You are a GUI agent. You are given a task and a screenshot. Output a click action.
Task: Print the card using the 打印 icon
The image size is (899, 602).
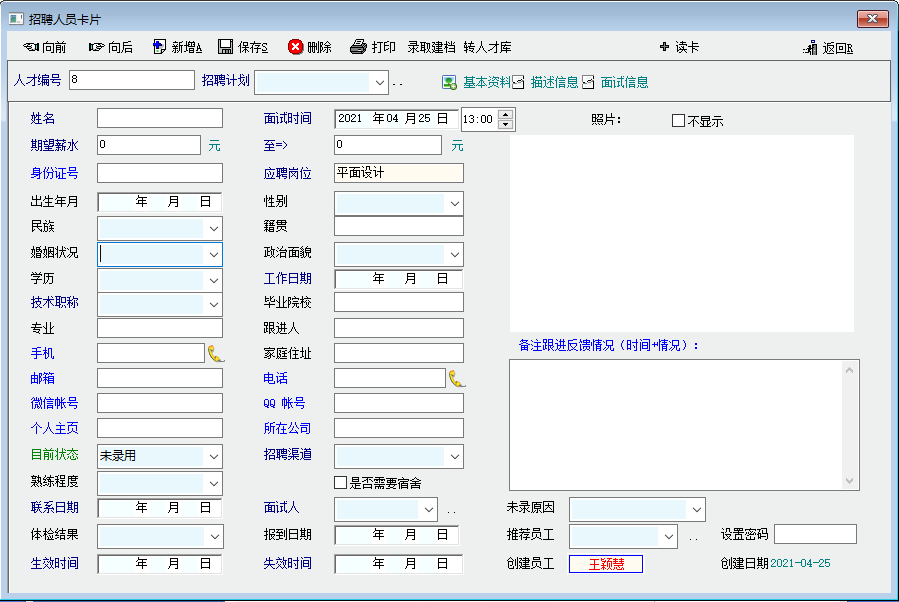358,47
